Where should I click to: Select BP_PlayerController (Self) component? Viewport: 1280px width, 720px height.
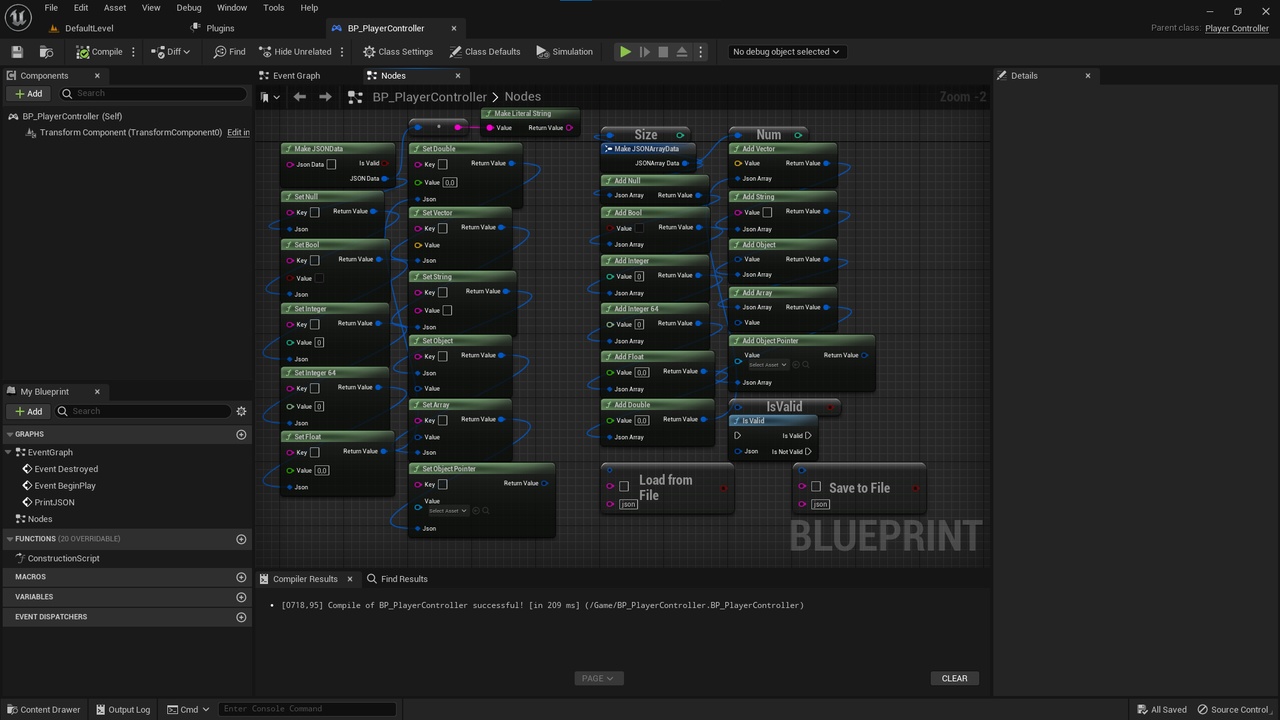[72, 116]
